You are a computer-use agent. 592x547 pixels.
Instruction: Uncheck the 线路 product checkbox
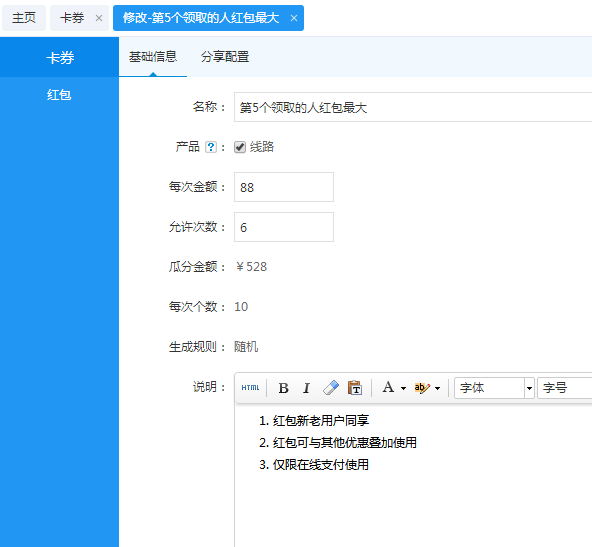(240, 147)
